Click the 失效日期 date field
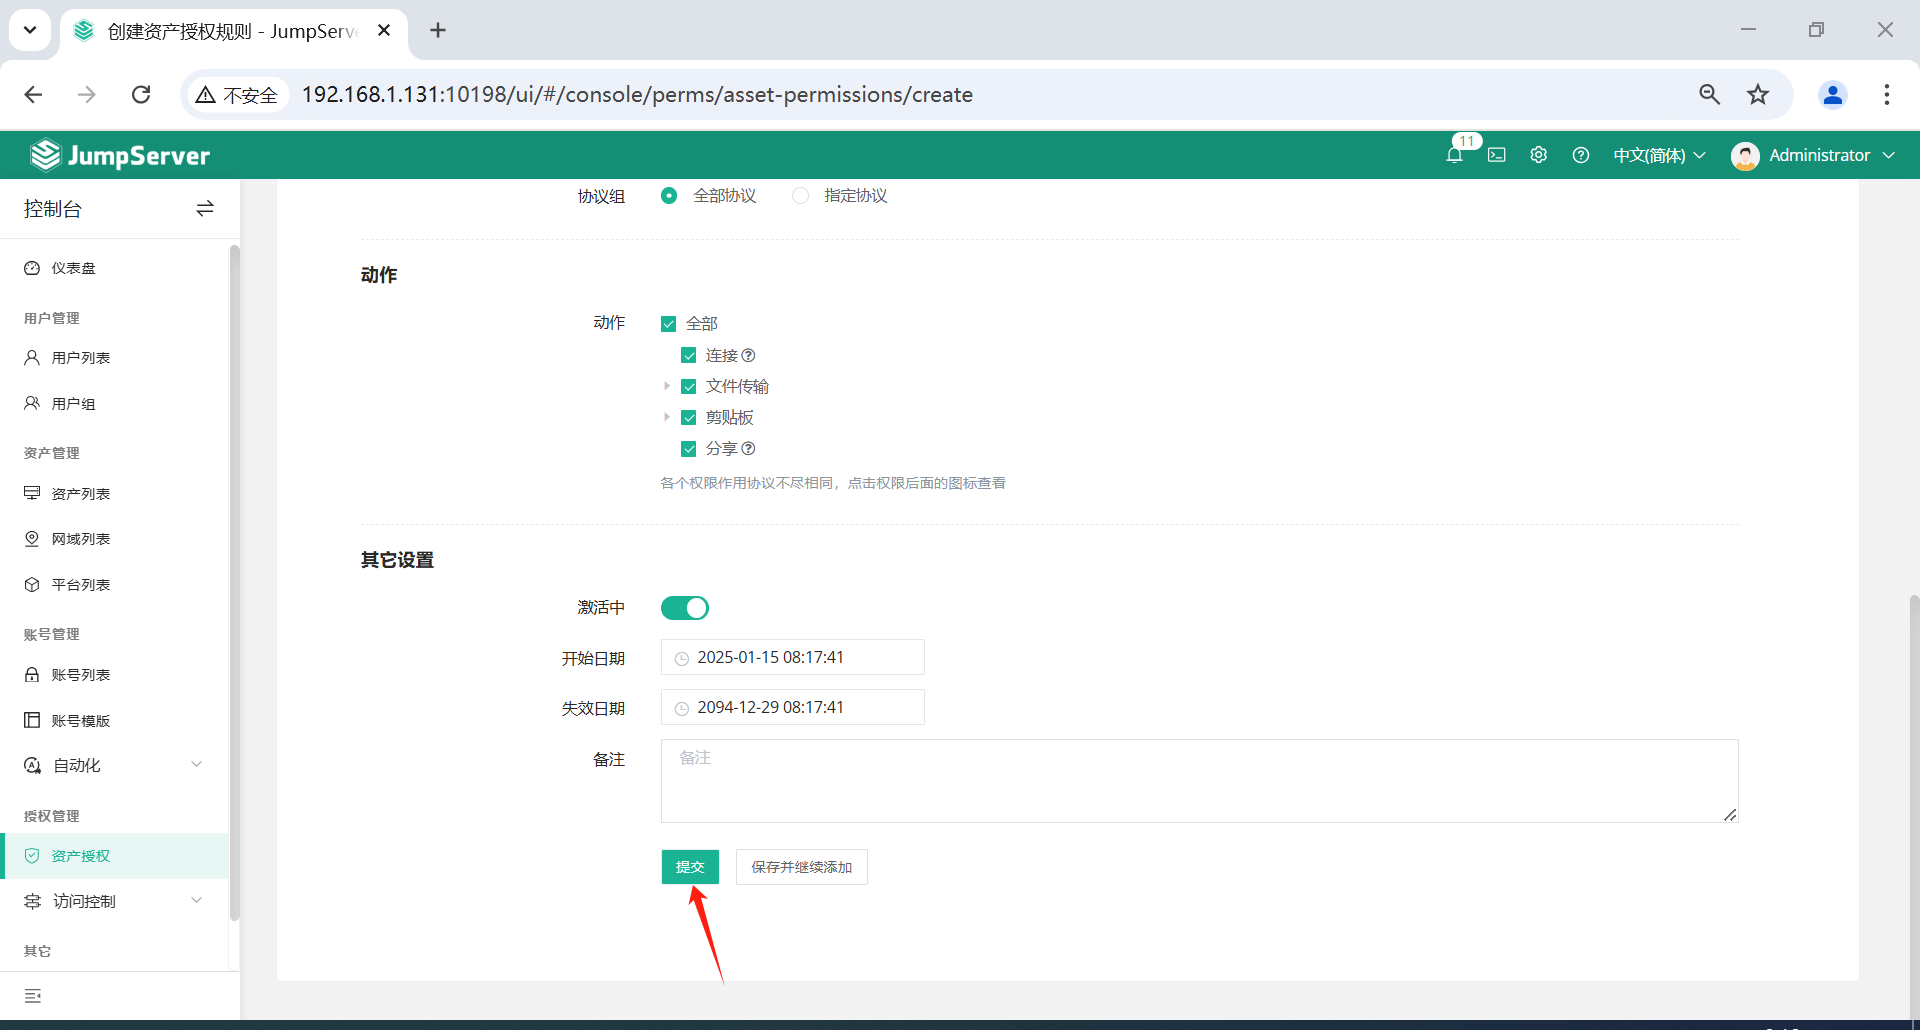The height and width of the screenshot is (1030, 1920). (x=792, y=707)
